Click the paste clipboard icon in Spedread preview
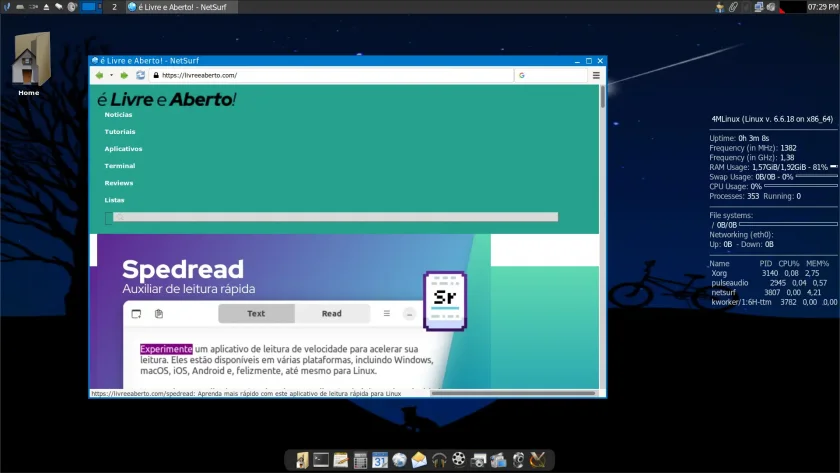This screenshot has width=840, height=473. pyautogui.click(x=159, y=314)
